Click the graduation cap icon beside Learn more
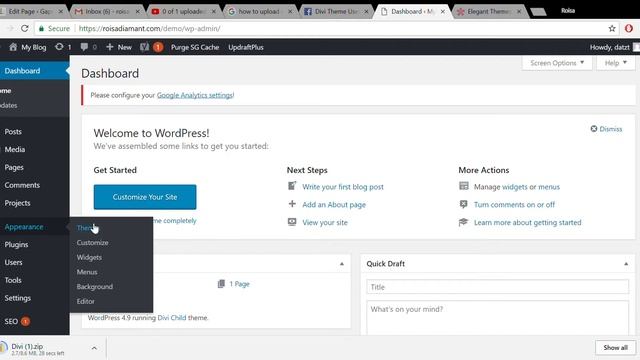Viewport: 640px width, 360px height. tap(463, 222)
